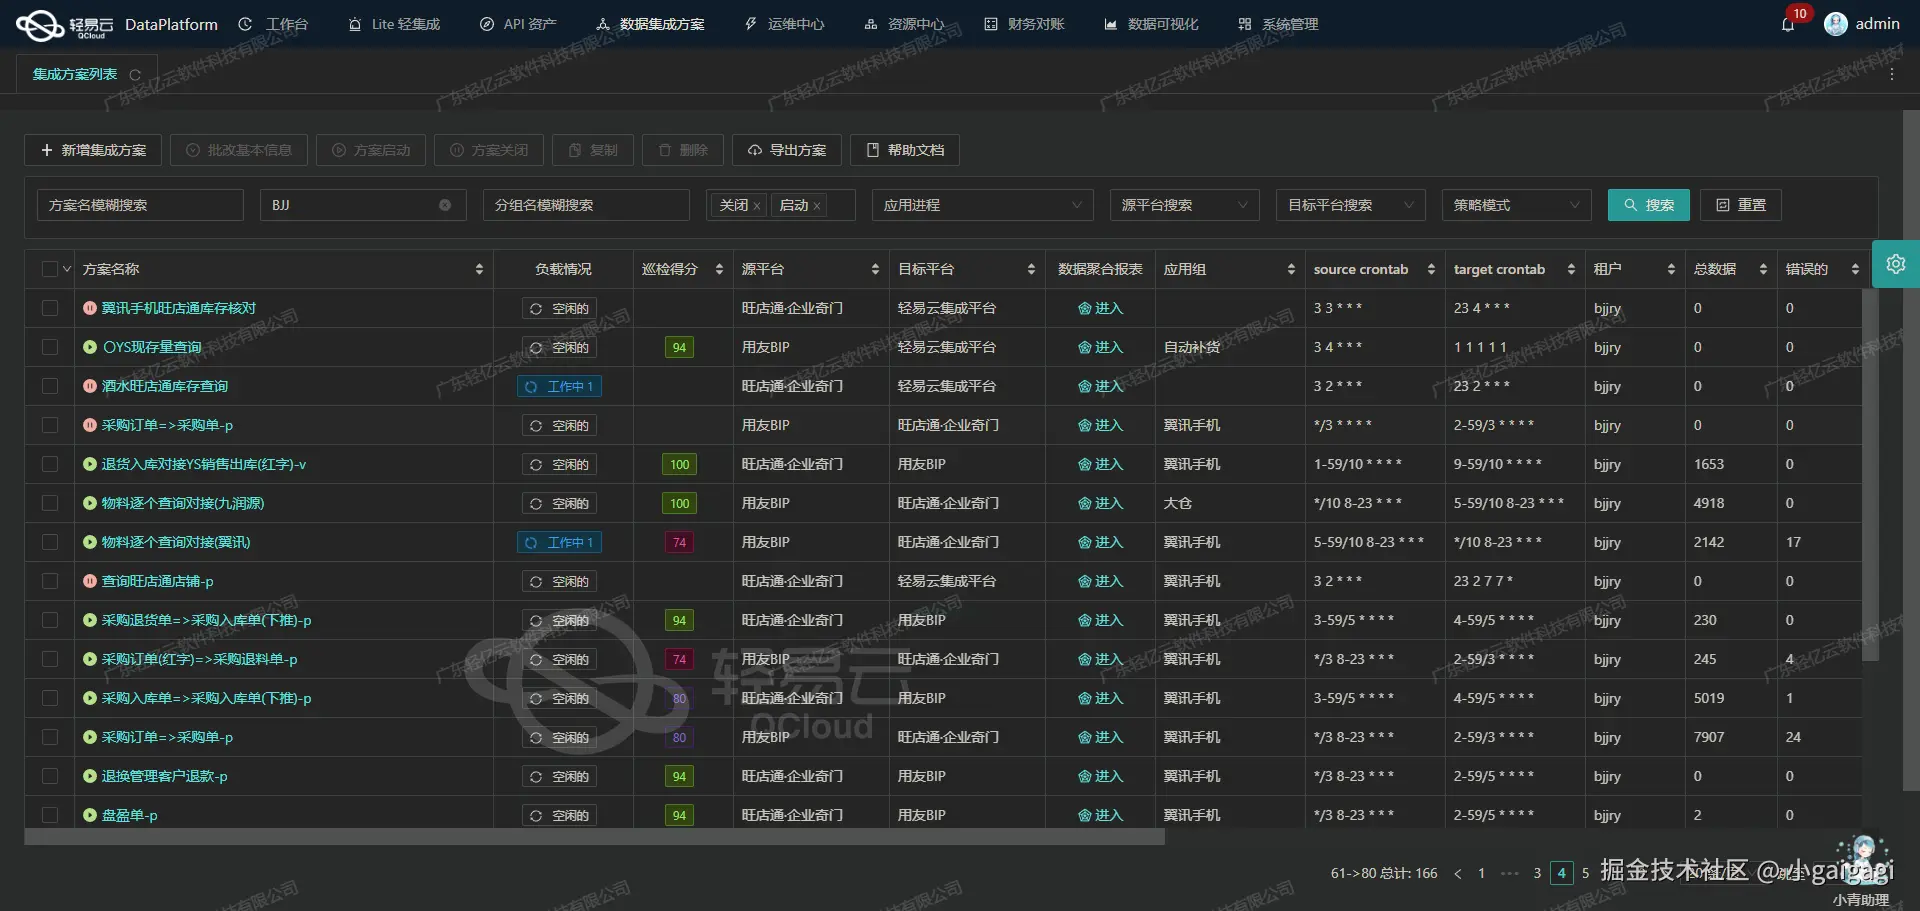Switch to 数据可视化 in top navigation
The image size is (1920, 911).
point(1150,24)
